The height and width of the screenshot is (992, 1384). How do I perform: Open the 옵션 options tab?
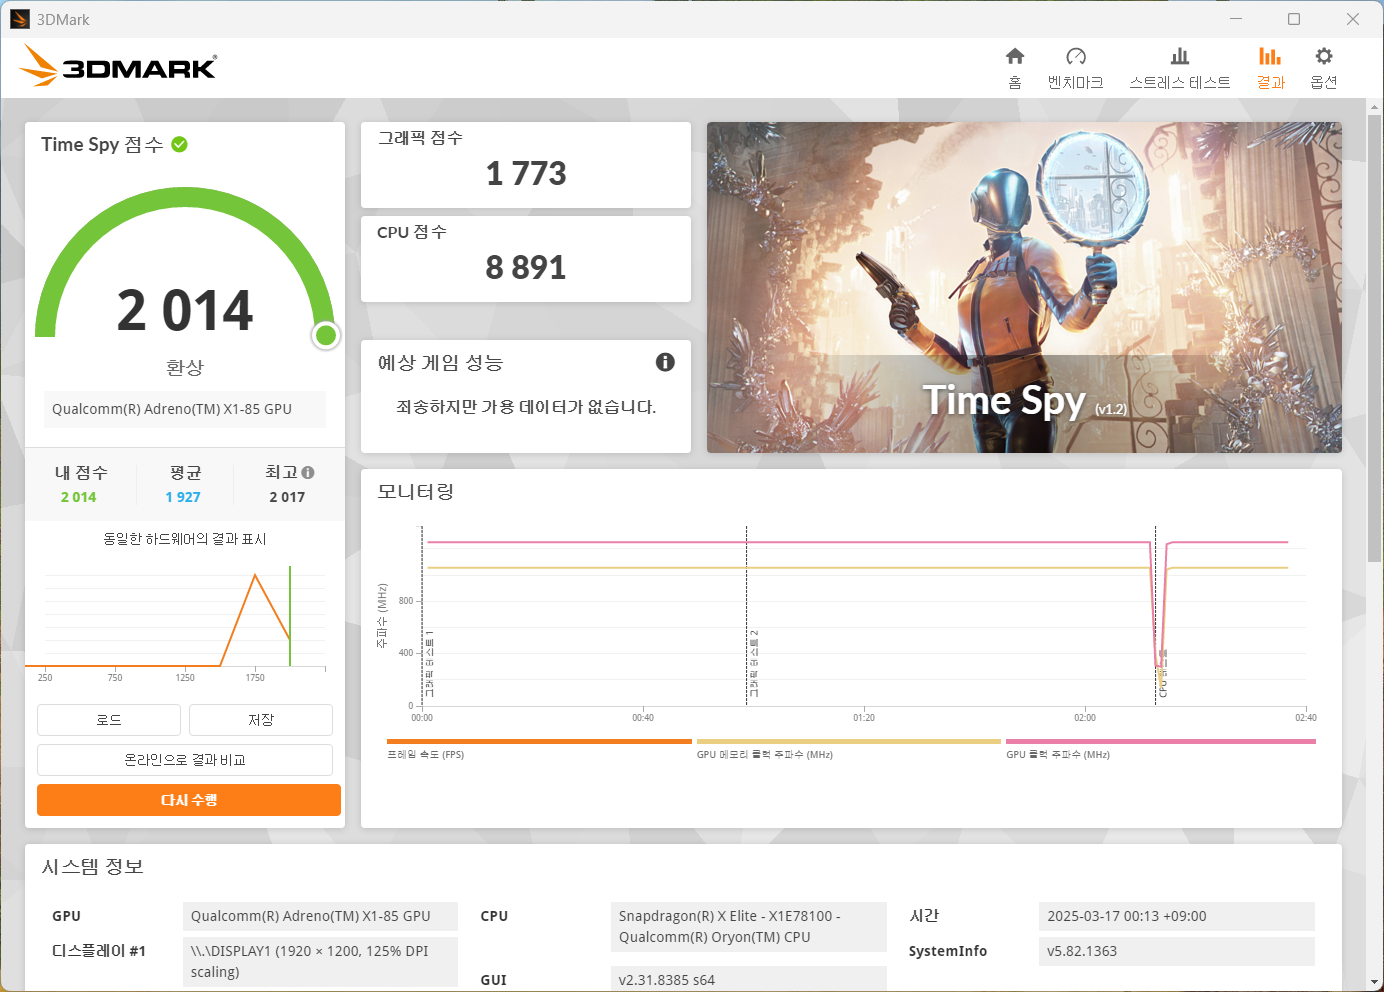[1324, 68]
